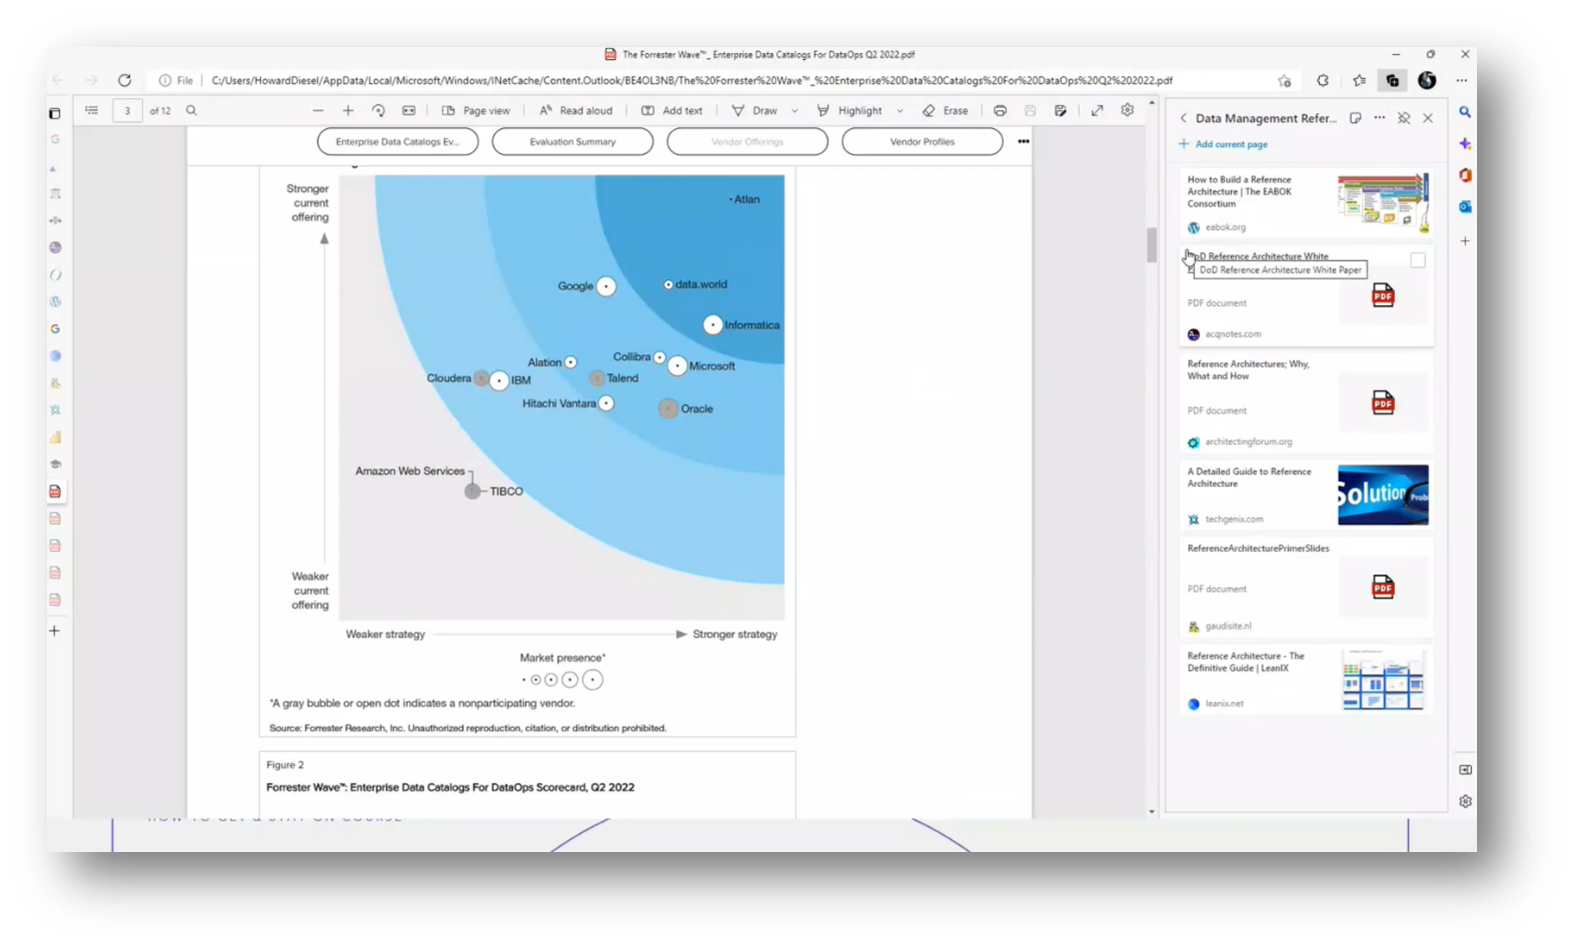The width and height of the screenshot is (1572, 947).
Task: Open How to Build a Reference Architecture item
Action: pos(1306,202)
